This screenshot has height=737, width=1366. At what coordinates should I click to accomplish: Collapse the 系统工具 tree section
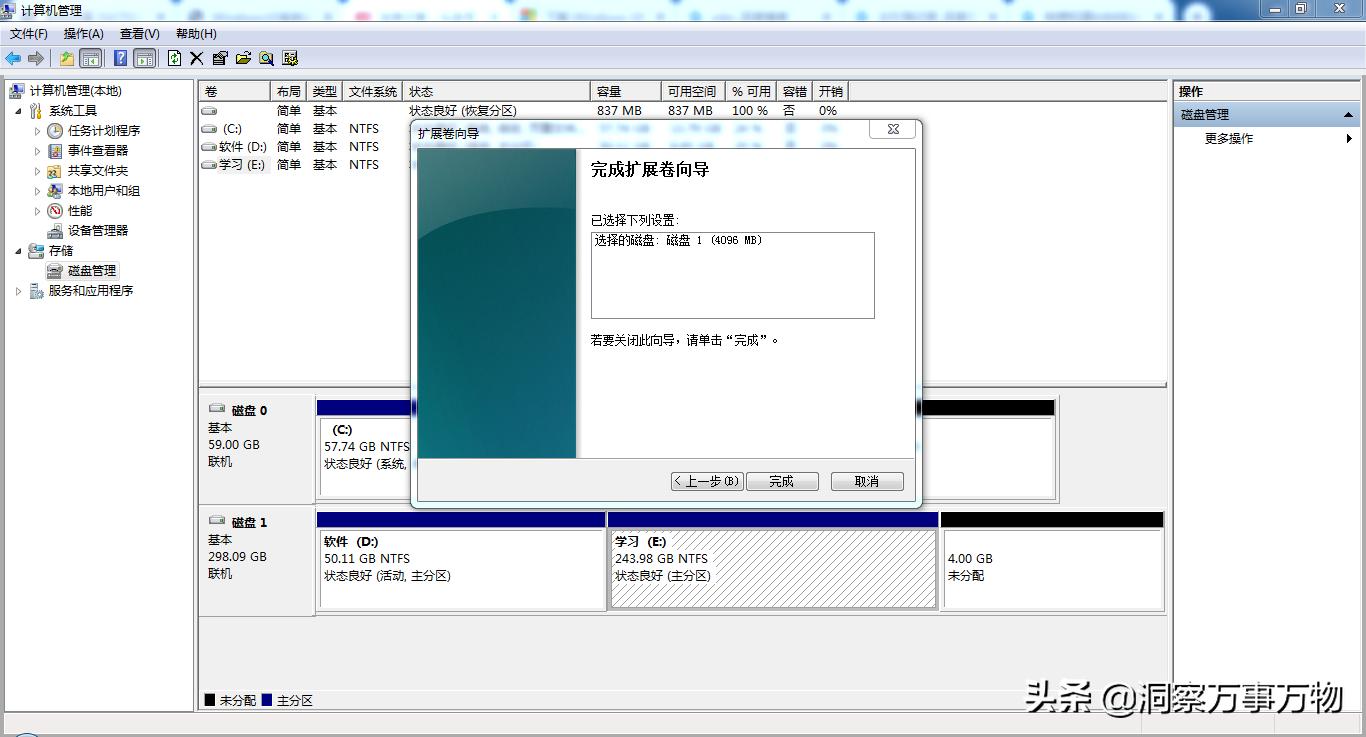point(18,110)
